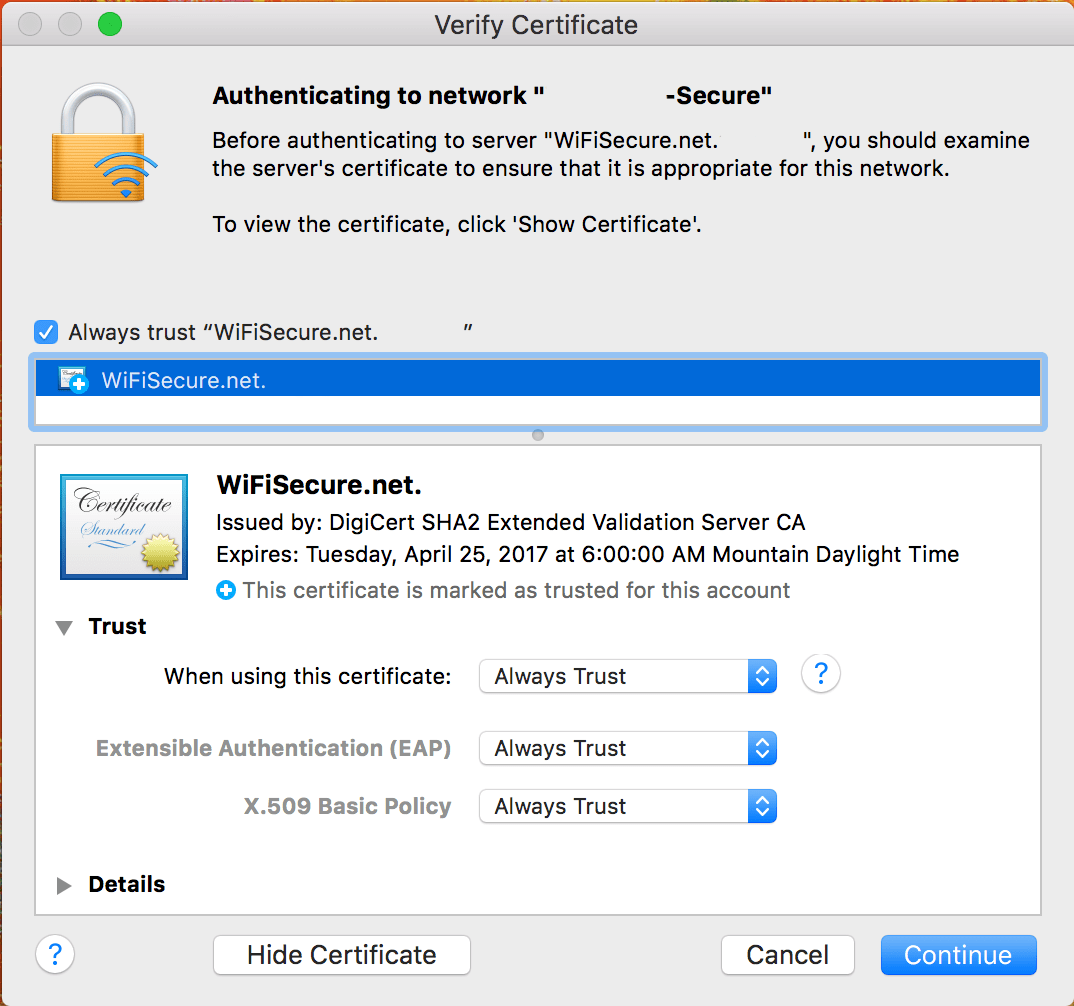Expand the Details section triangle
This screenshot has width=1074, height=1006.
point(64,885)
